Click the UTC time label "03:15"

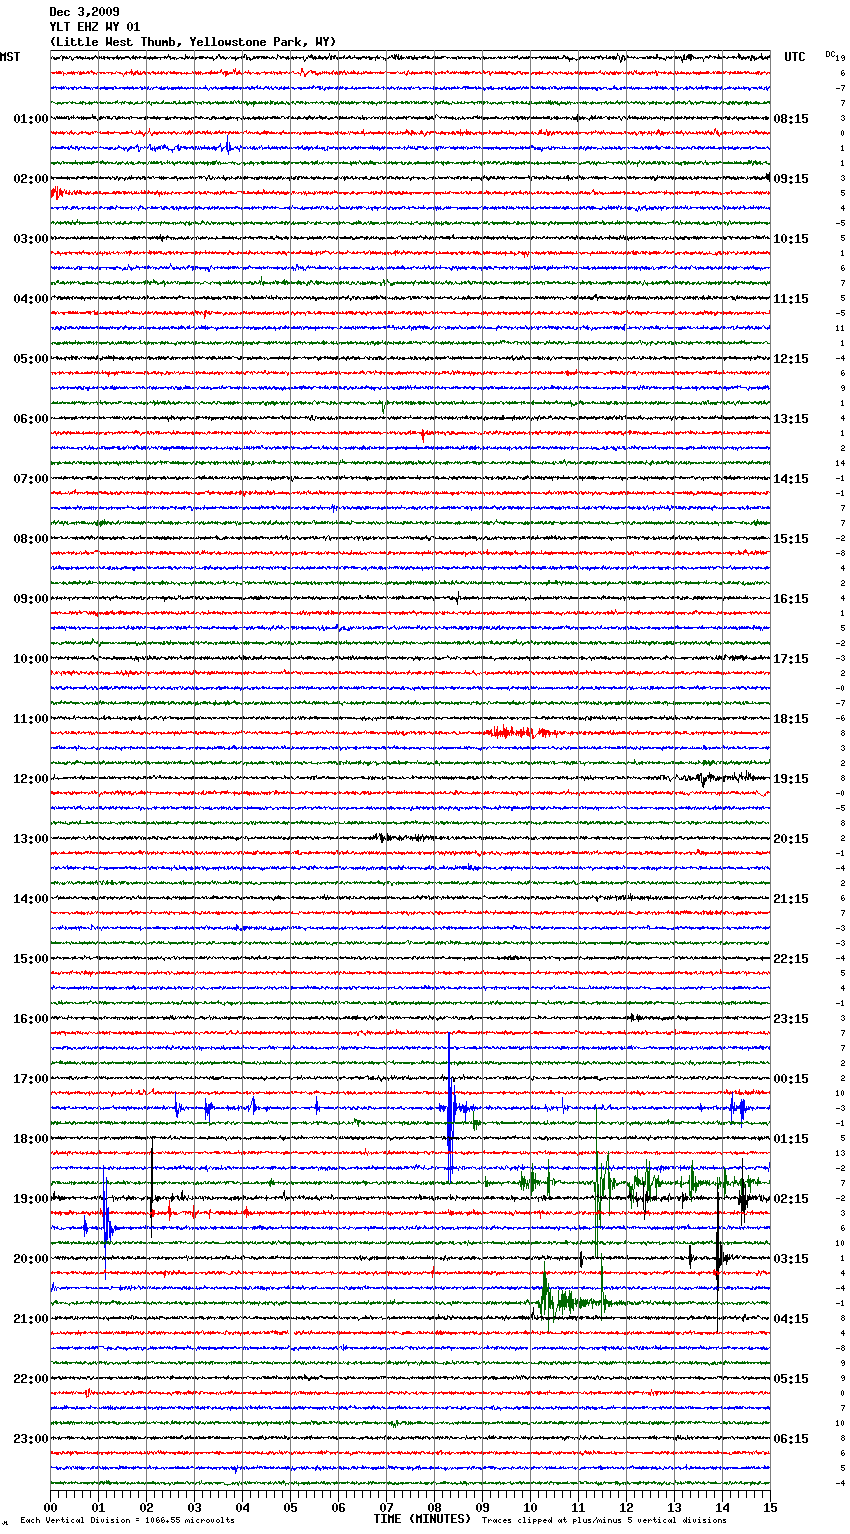pos(791,1259)
